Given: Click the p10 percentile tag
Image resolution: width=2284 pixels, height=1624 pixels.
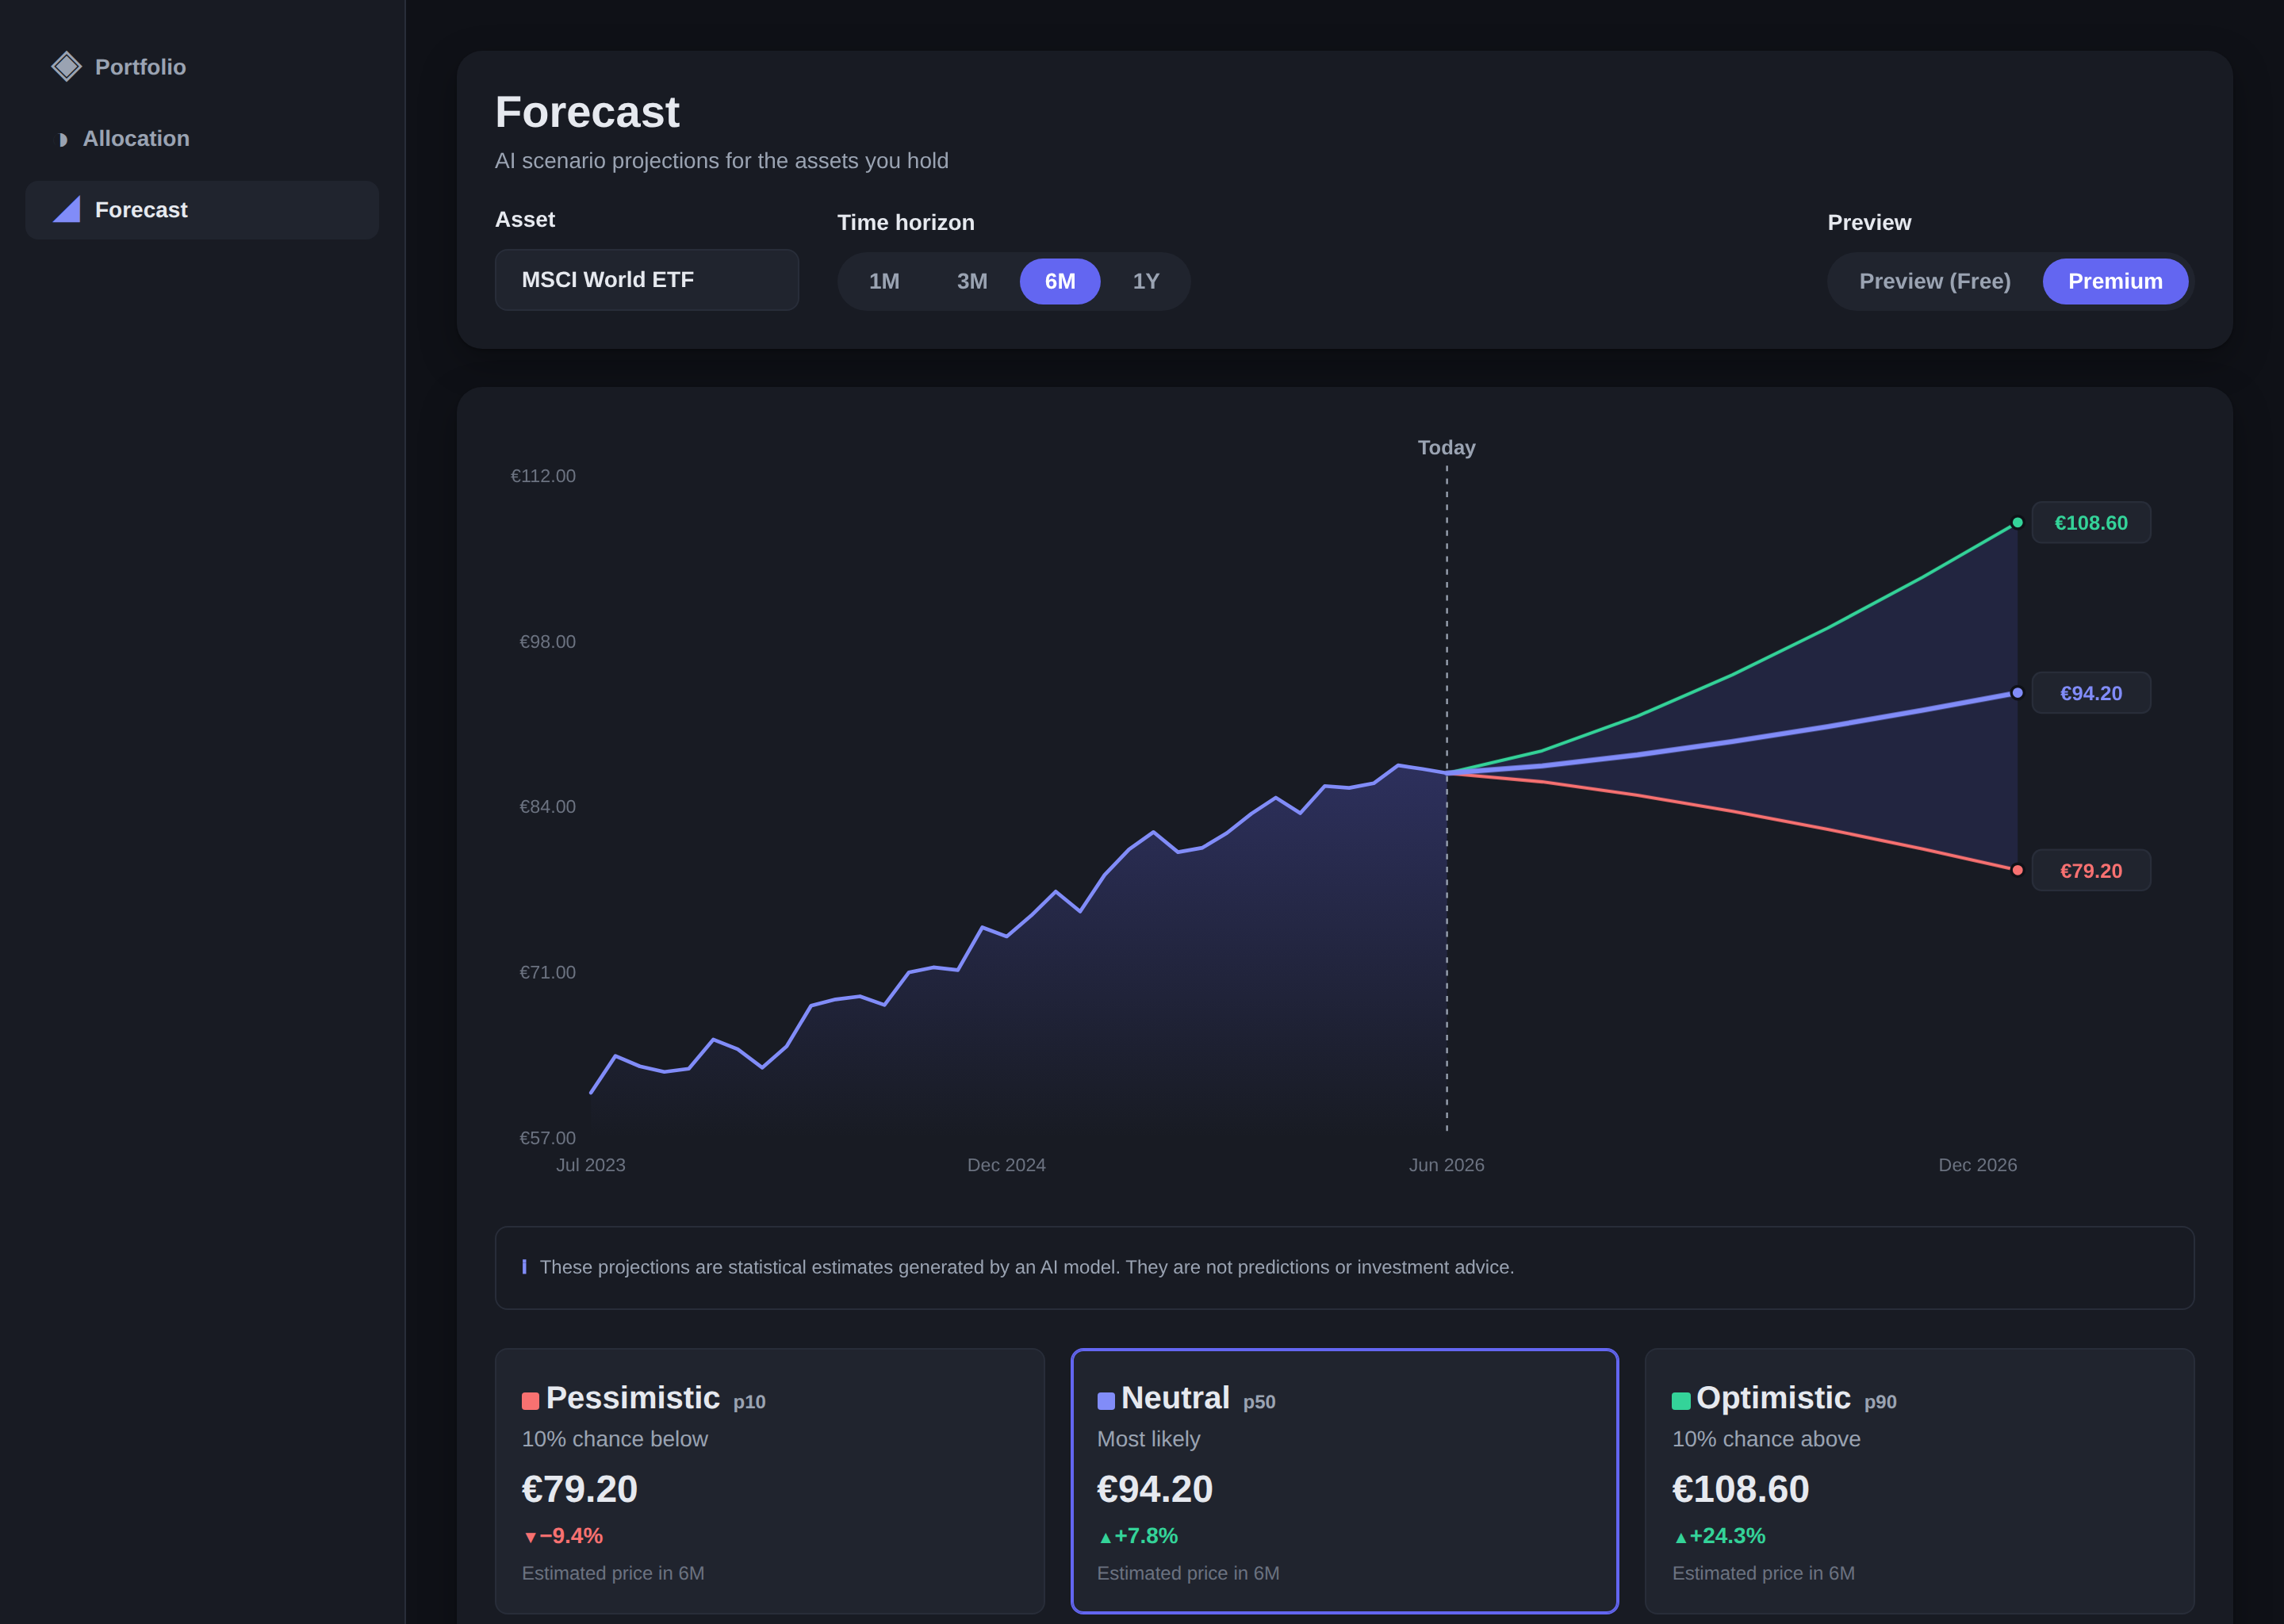Looking at the screenshot, I should (749, 1403).
